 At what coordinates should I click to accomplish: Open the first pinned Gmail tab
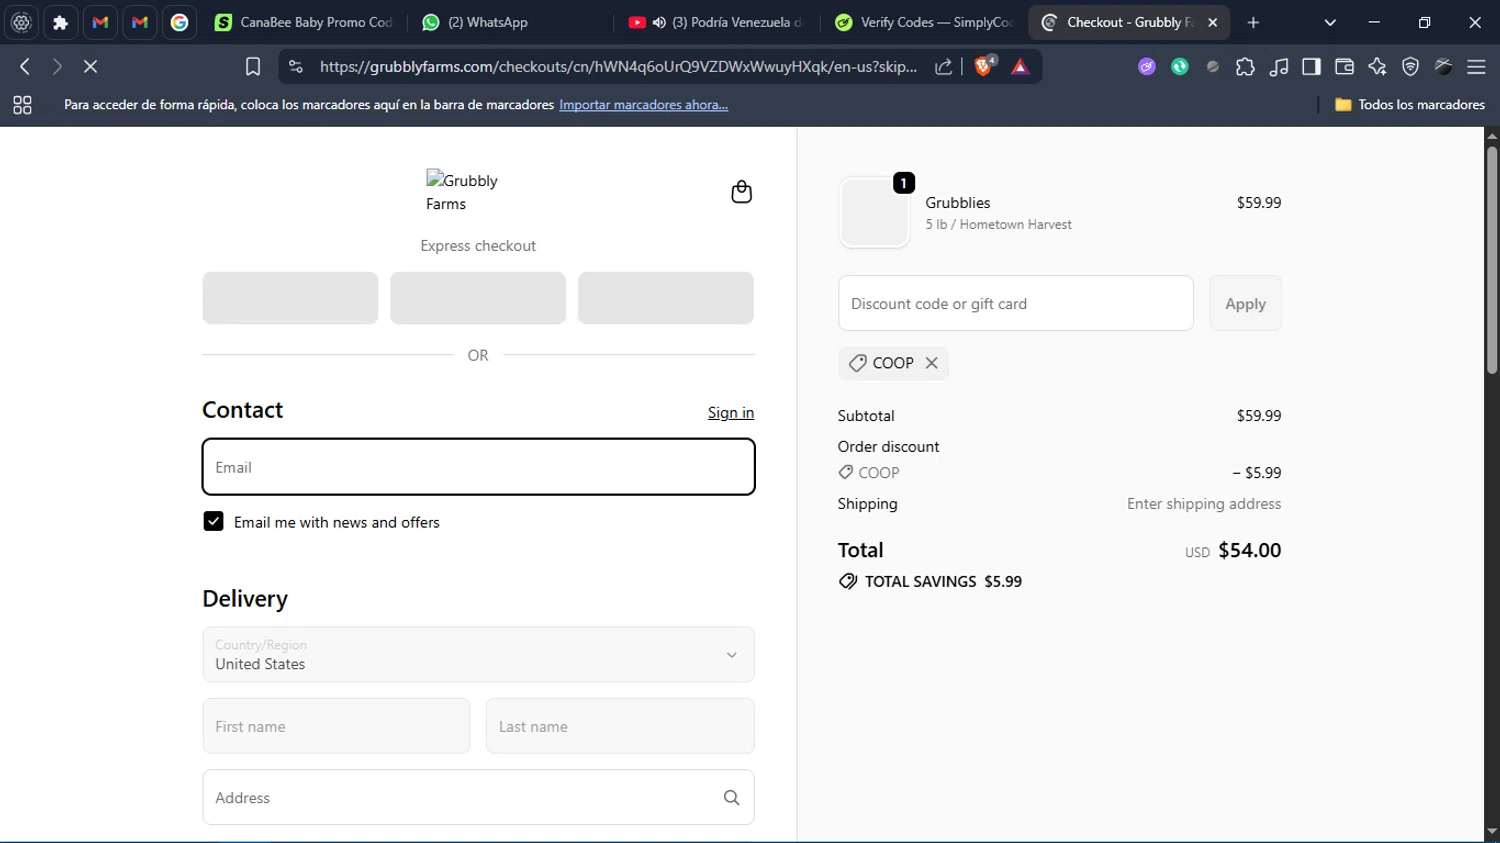[100, 22]
